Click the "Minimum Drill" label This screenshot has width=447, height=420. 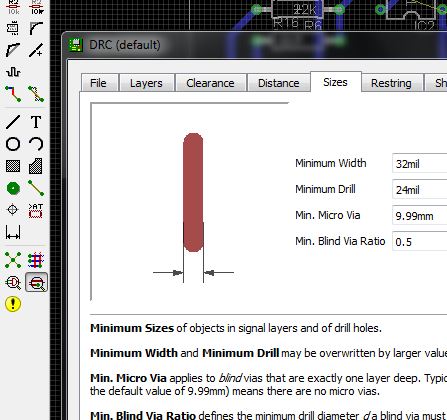(325, 189)
